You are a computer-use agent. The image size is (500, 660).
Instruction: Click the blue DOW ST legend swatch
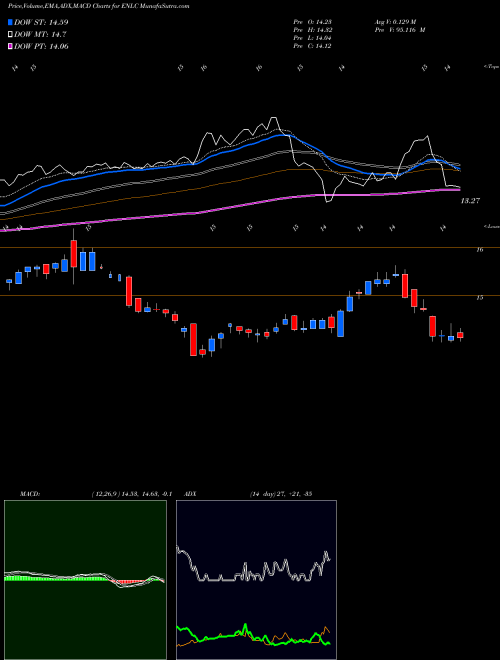pyautogui.click(x=11, y=22)
